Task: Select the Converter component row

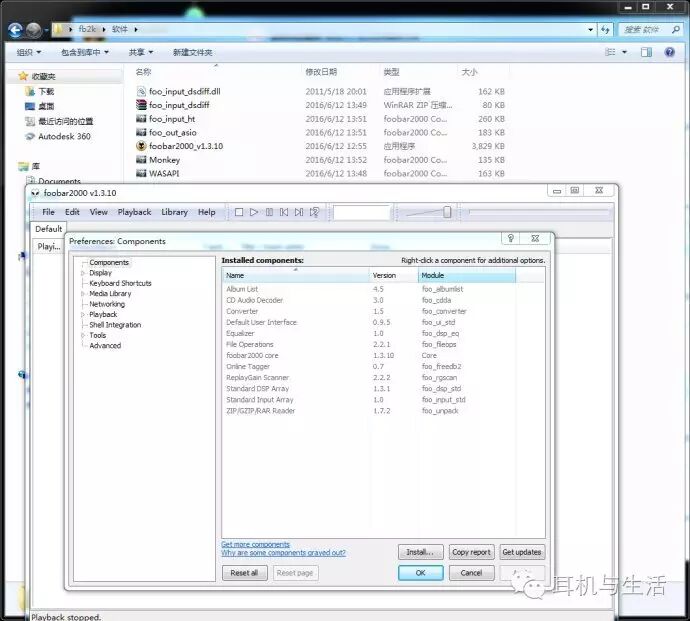Action: (383, 311)
